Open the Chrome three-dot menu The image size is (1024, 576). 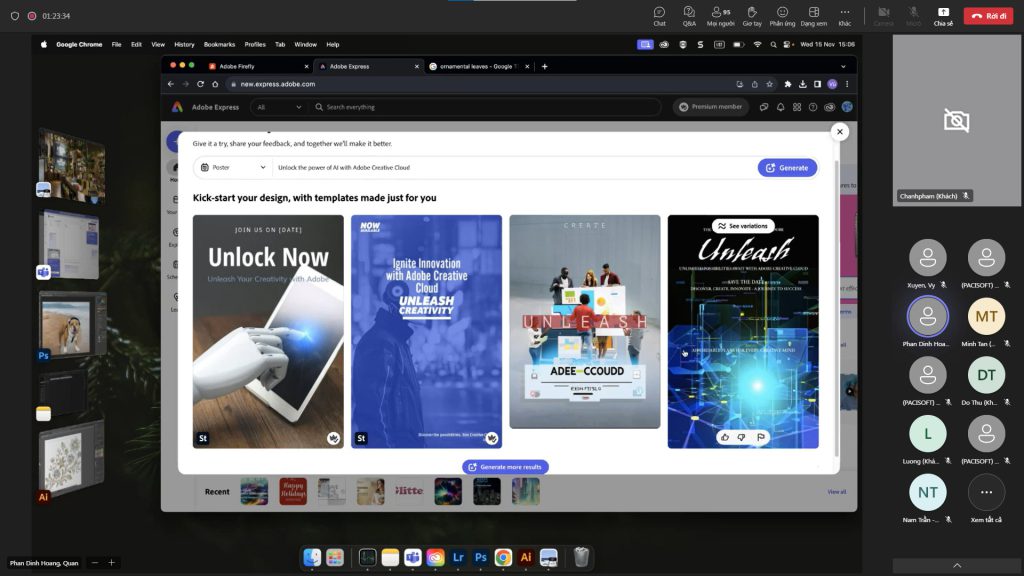click(847, 84)
